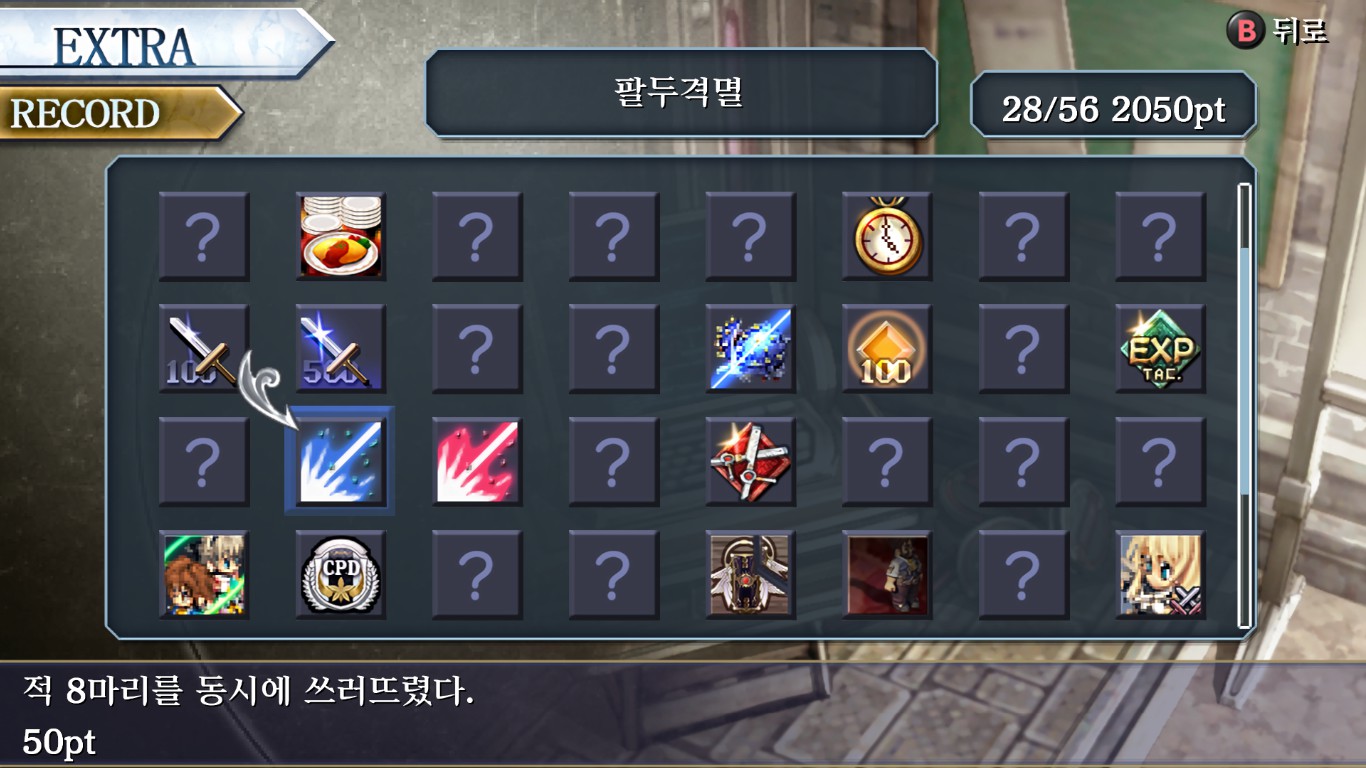Open the RECORD tab
Image resolution: width=1366 pixels, height=768 pixels.
(120, 113)
